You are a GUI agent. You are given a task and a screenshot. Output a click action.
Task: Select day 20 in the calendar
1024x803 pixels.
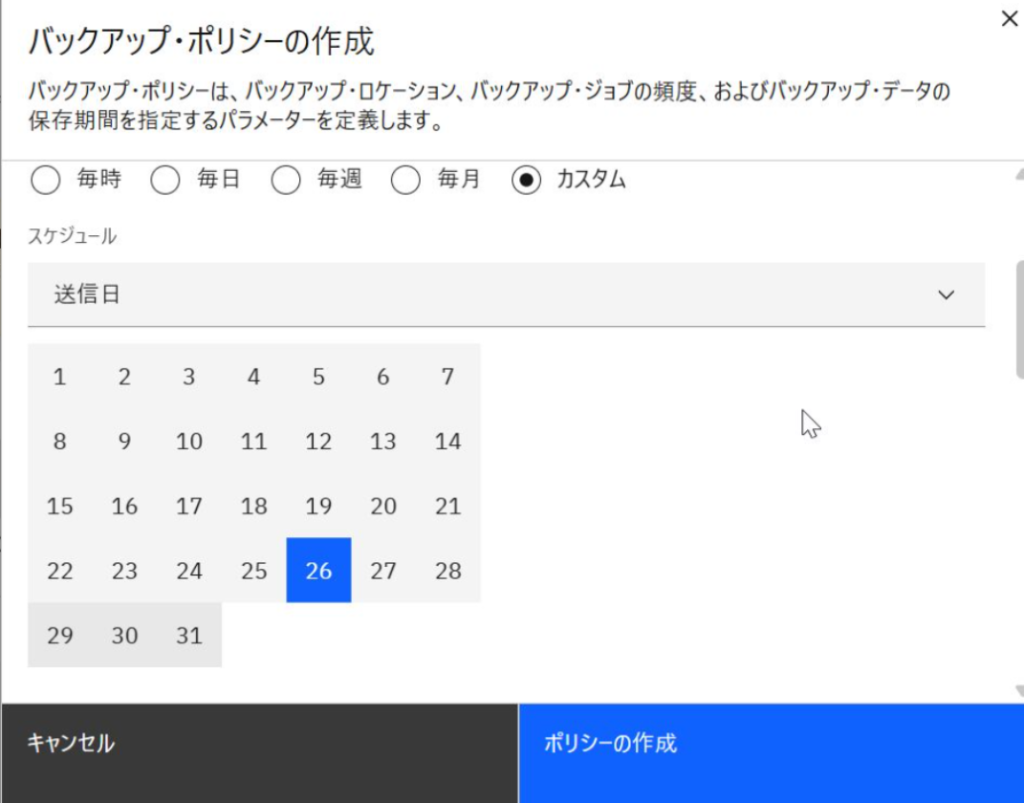(x=383, y=506)
